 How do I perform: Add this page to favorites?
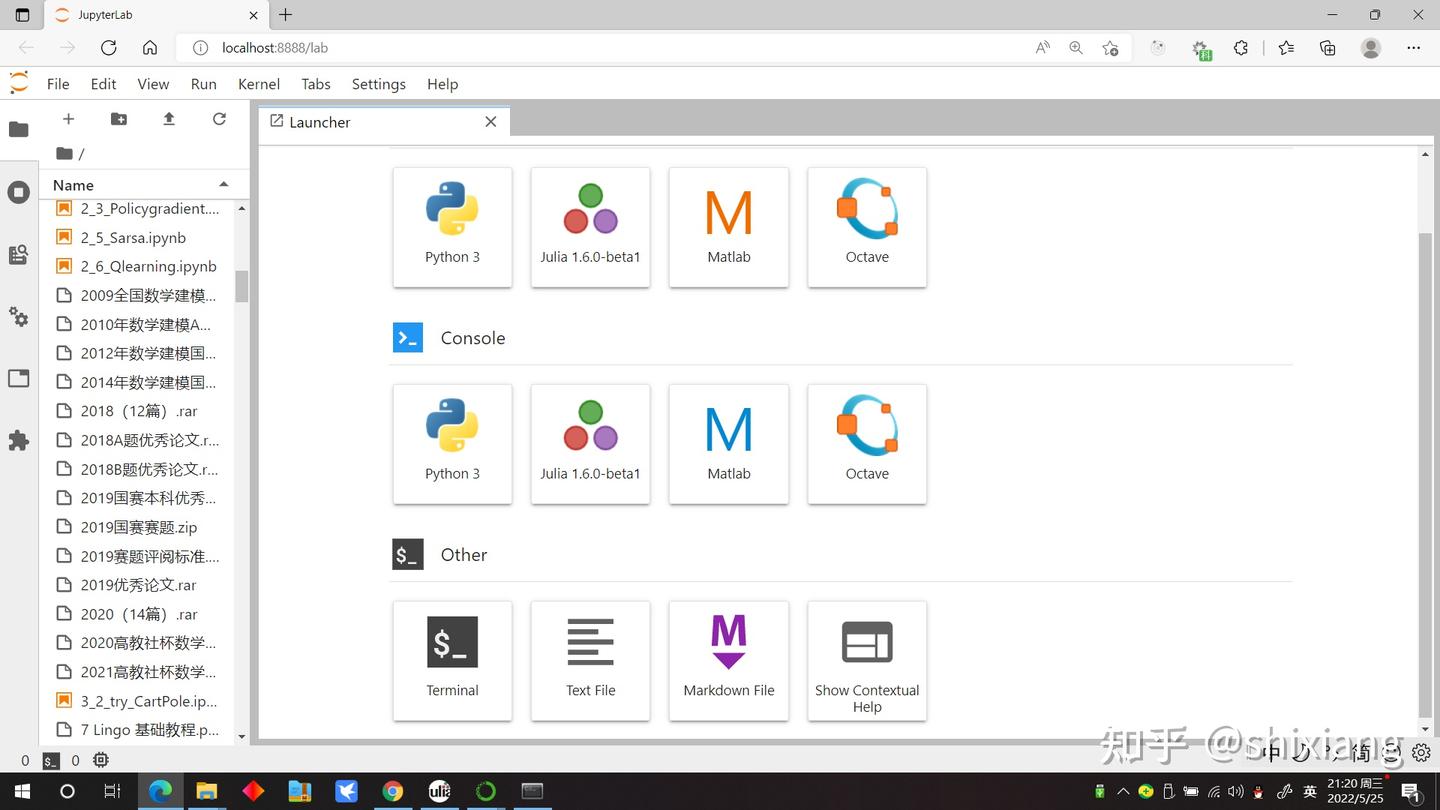1110,48
